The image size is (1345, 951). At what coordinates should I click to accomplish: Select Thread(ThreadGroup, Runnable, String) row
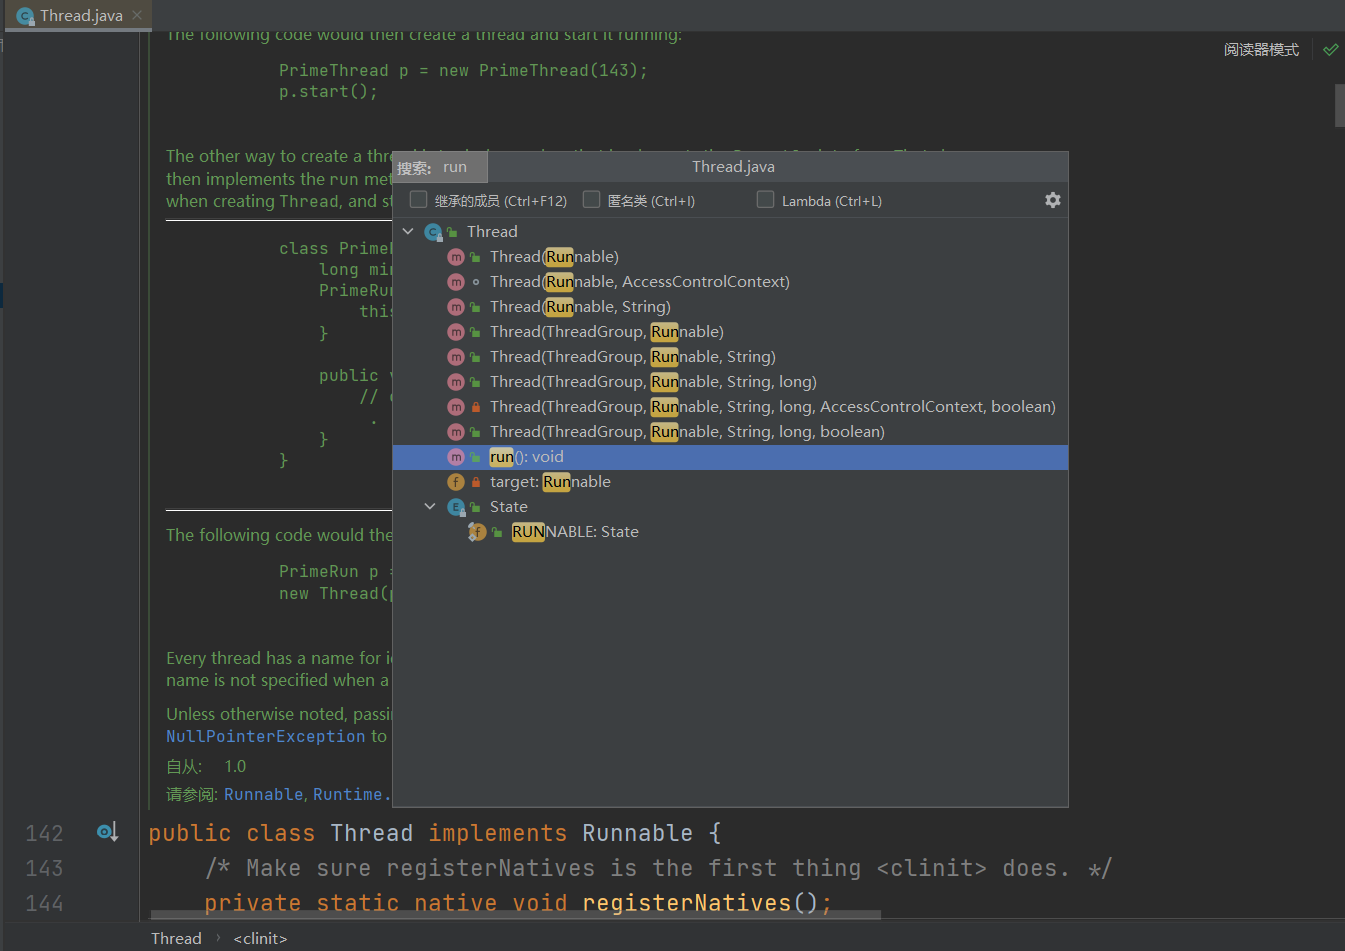pos(730,356)
